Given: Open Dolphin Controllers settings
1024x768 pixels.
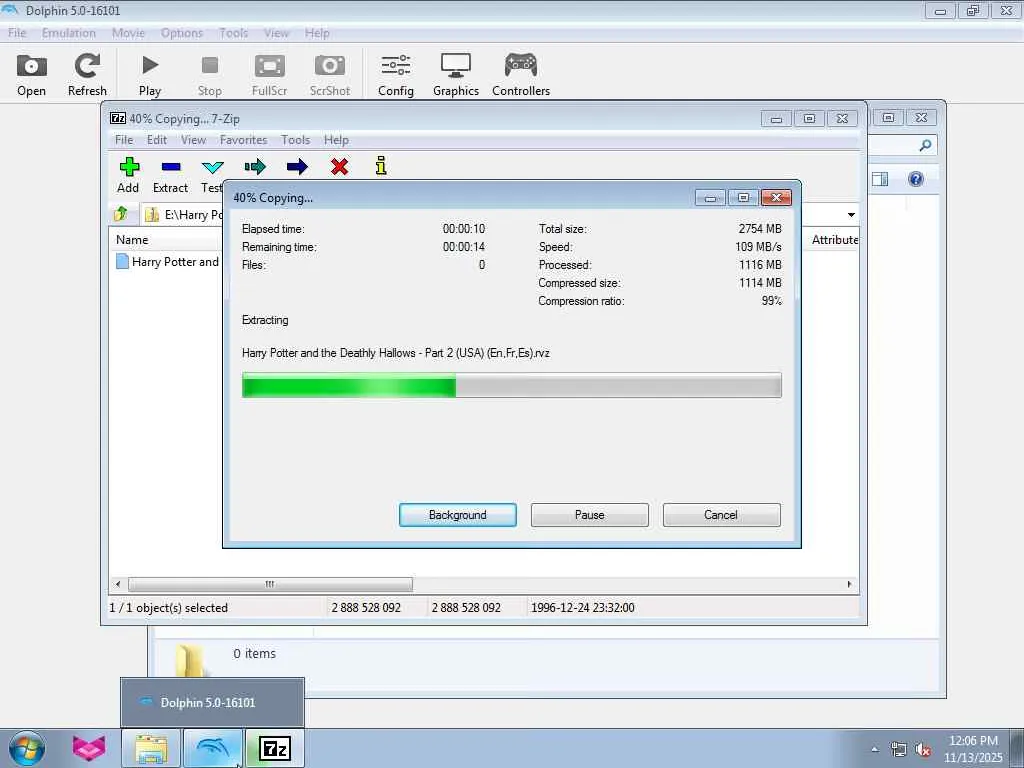Looking at the screenshot, I should tap(520, 74).
